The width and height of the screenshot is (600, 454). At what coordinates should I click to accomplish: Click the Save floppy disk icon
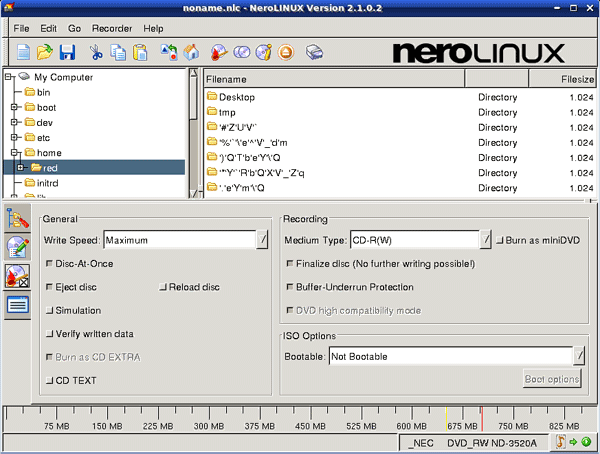(x=67, y=52)
